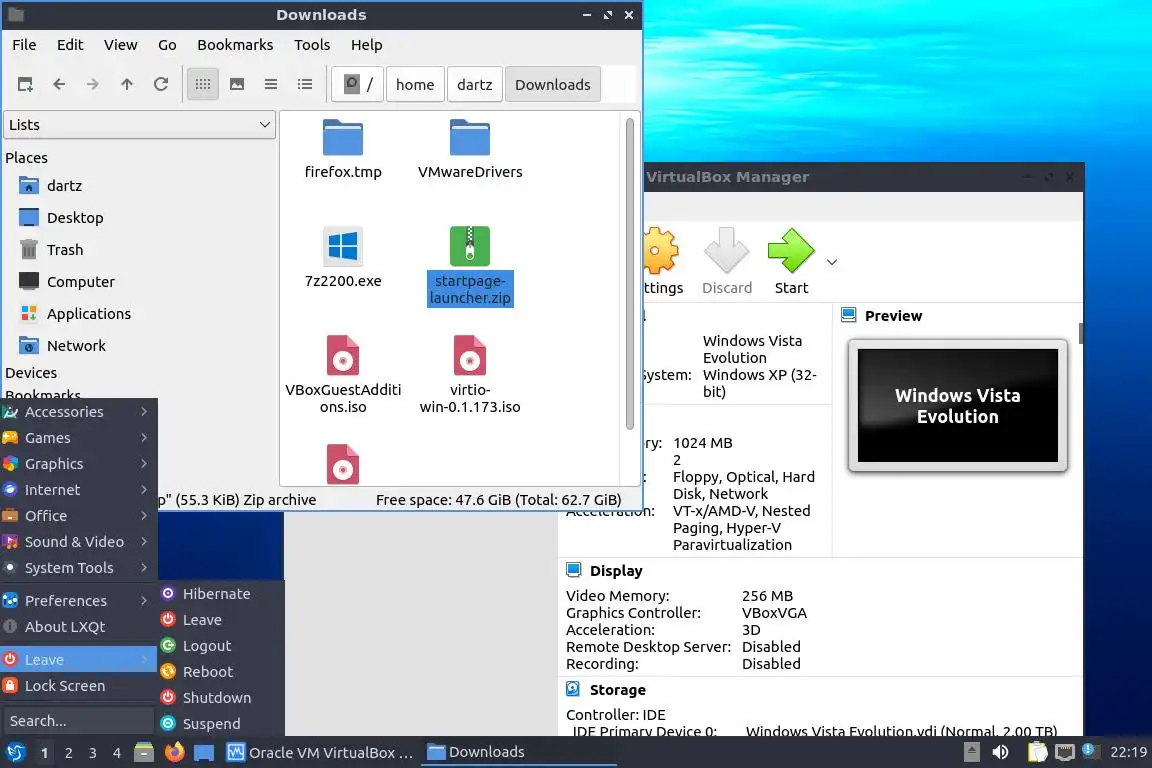
Task: Choose Shutdown in Leave submenu
Action: (x=221, y=697)
